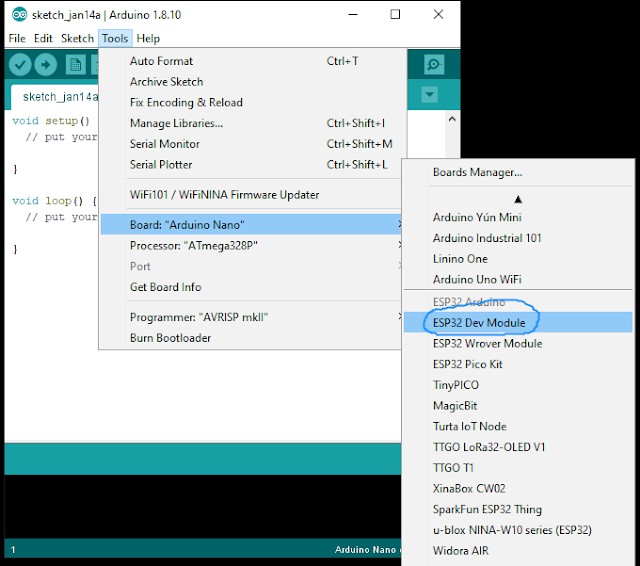Open the File menu

[17, 38]
